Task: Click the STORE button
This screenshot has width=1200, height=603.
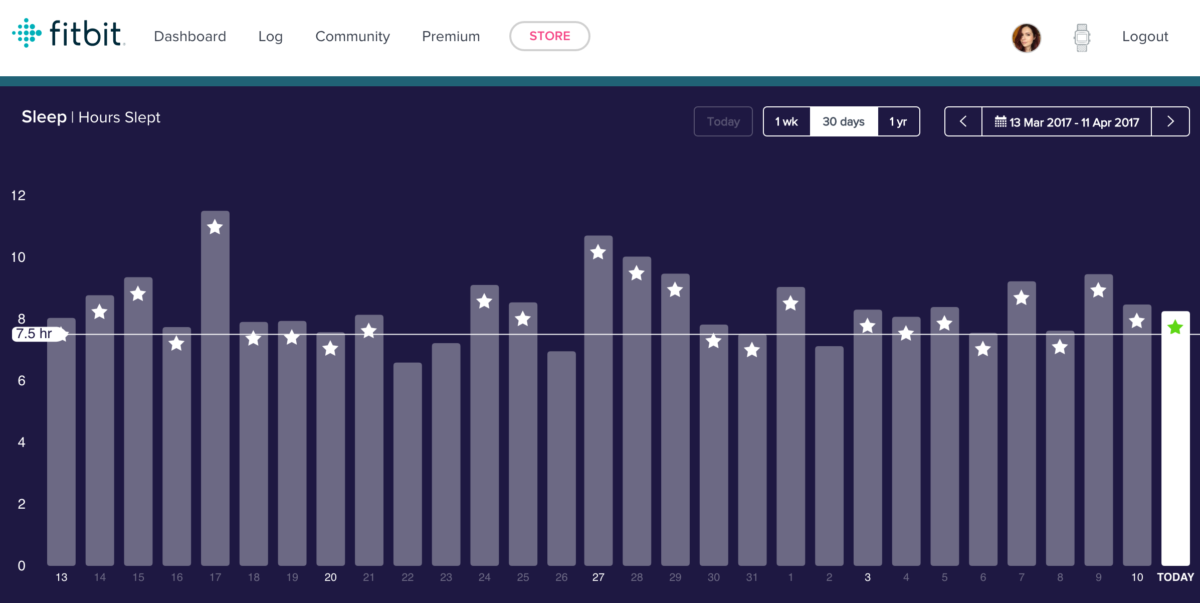Action: (x=549, y=36)
